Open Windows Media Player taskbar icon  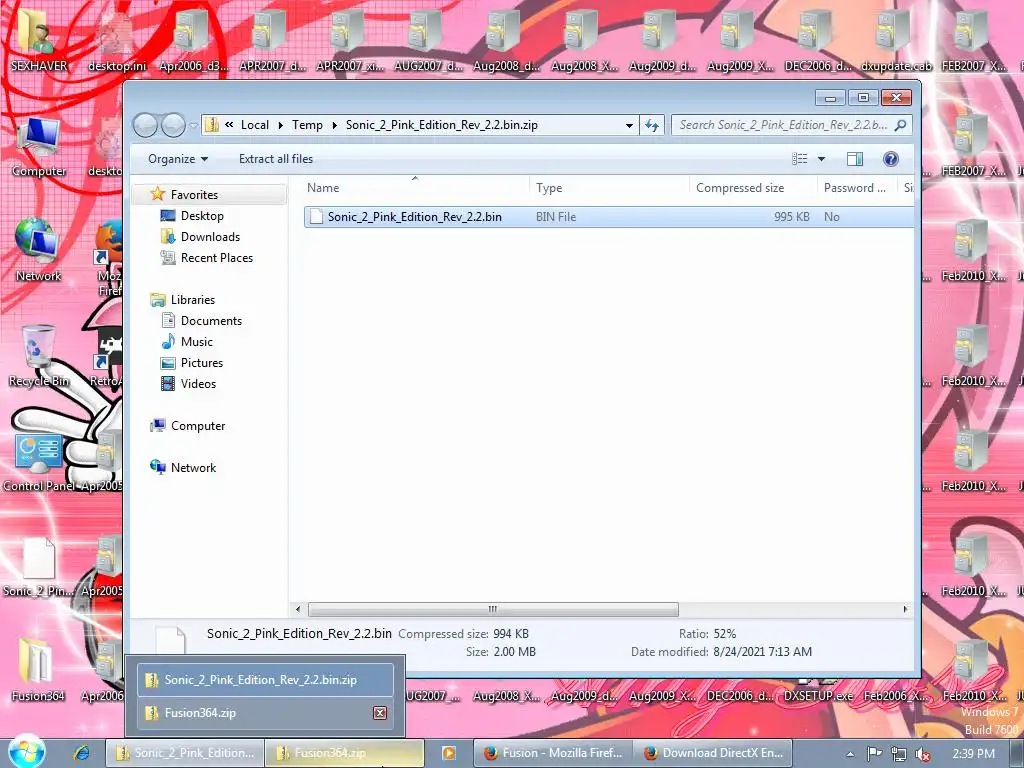pyautogui.click(x=449, y=753)
